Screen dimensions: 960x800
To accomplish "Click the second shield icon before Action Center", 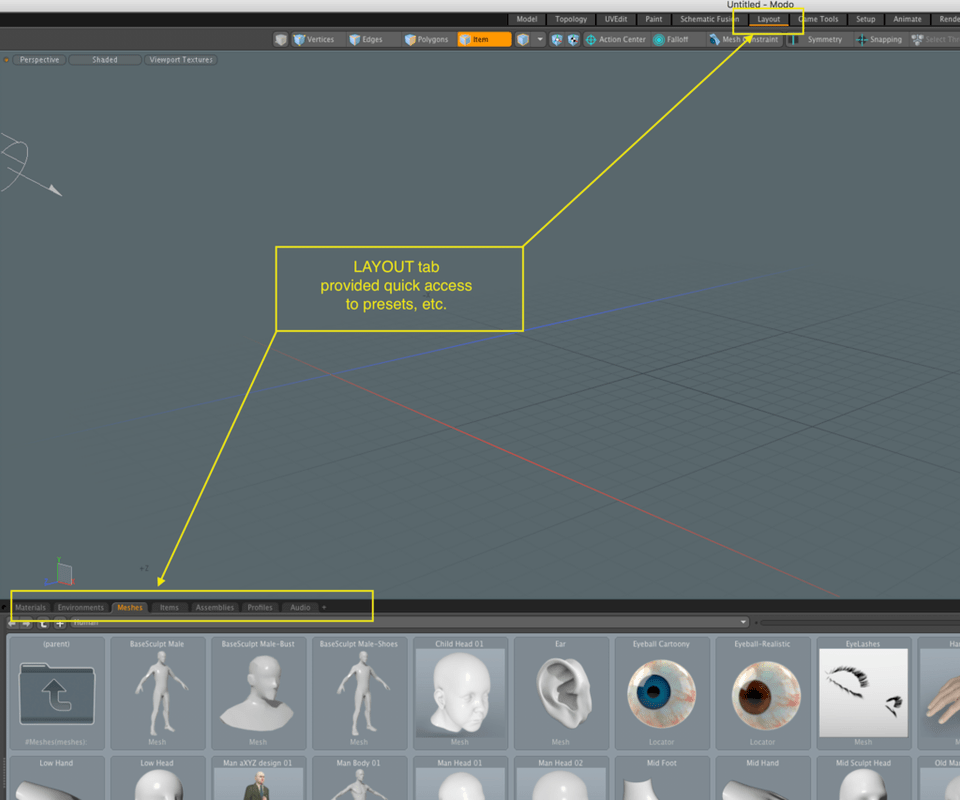I will tap(573, 40).
